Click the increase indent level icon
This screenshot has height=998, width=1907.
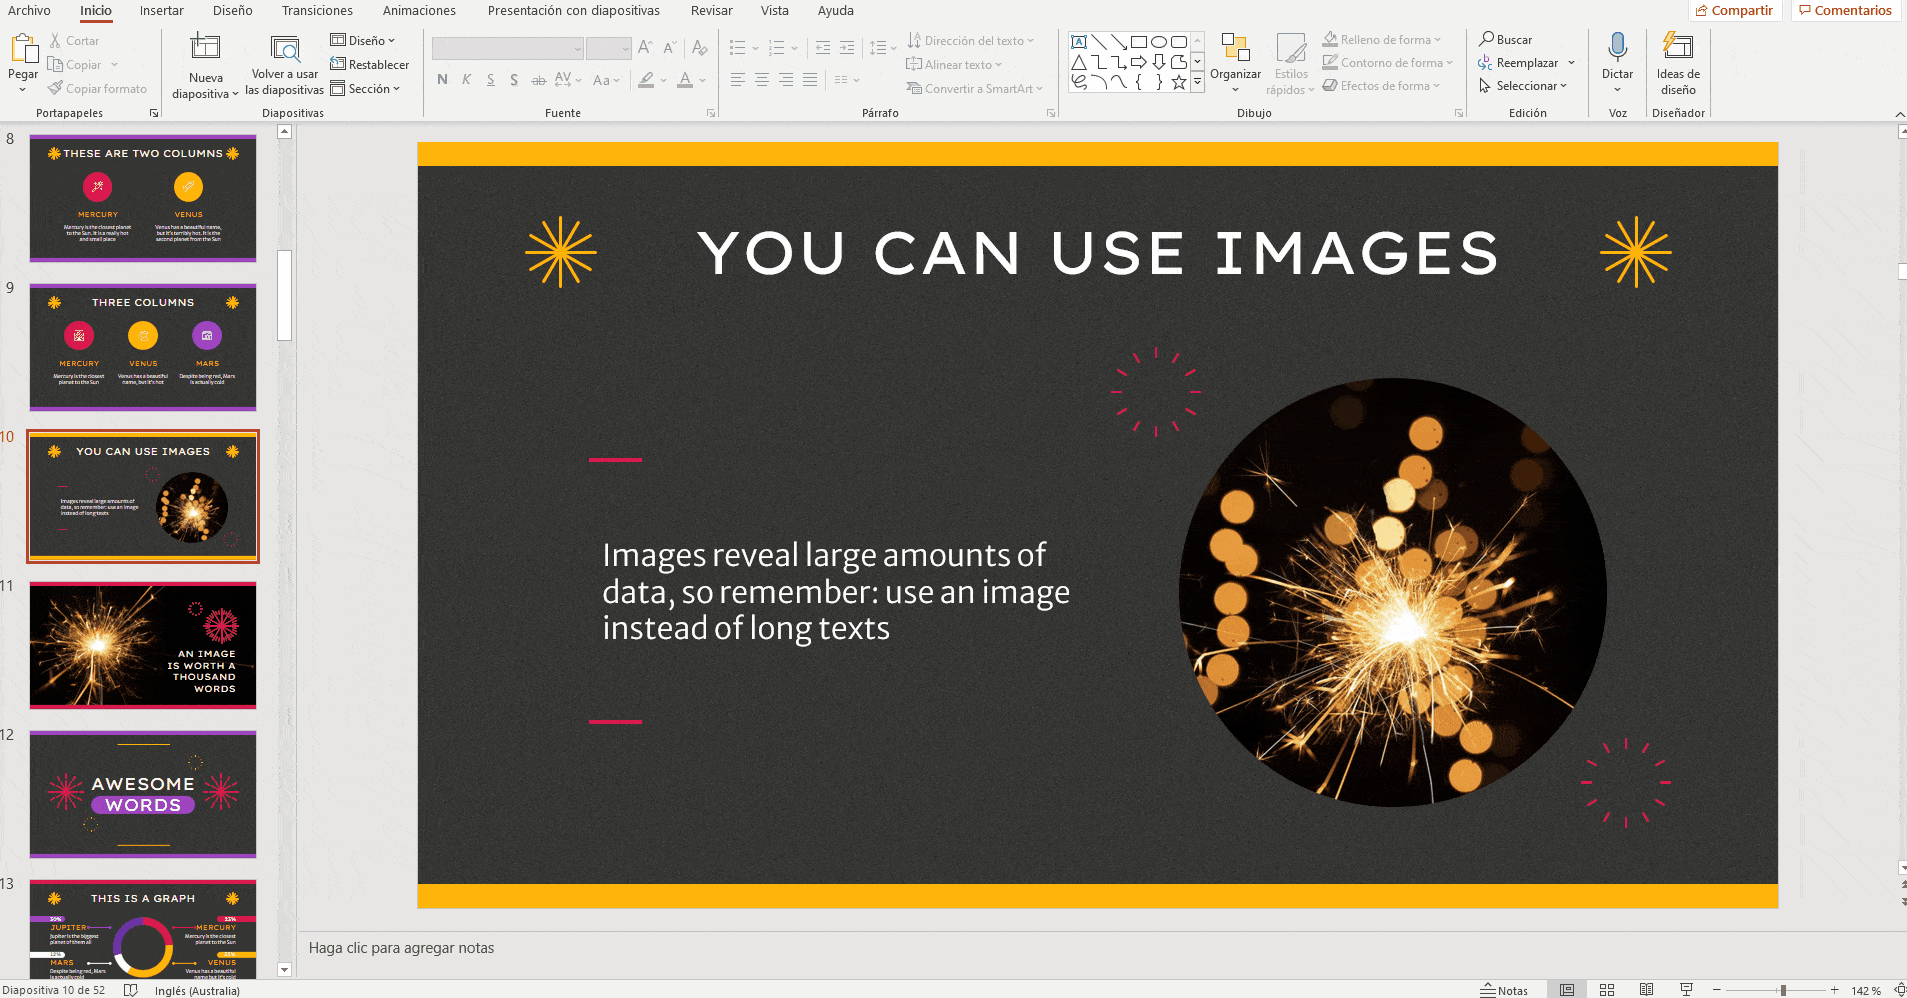click(847, 47)
